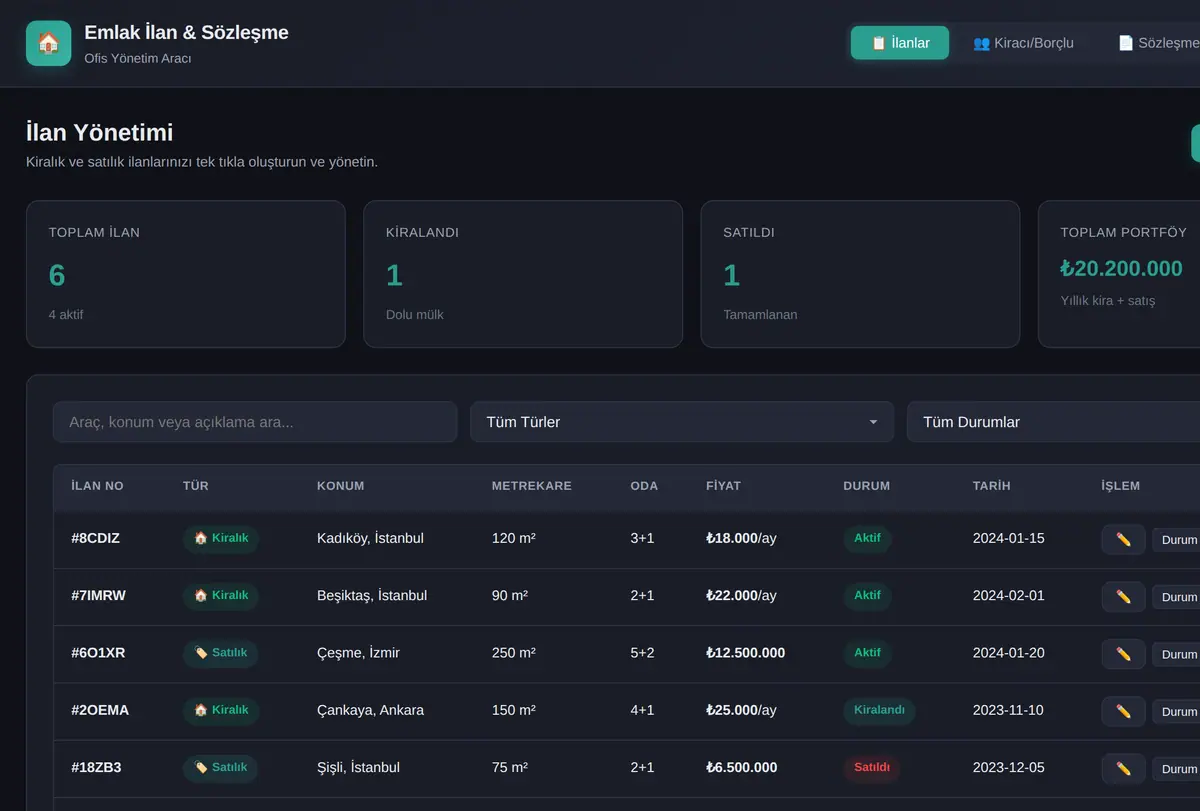Select the TARİH column header
This screenshot has height=811, width=1200.
point(991,486)
